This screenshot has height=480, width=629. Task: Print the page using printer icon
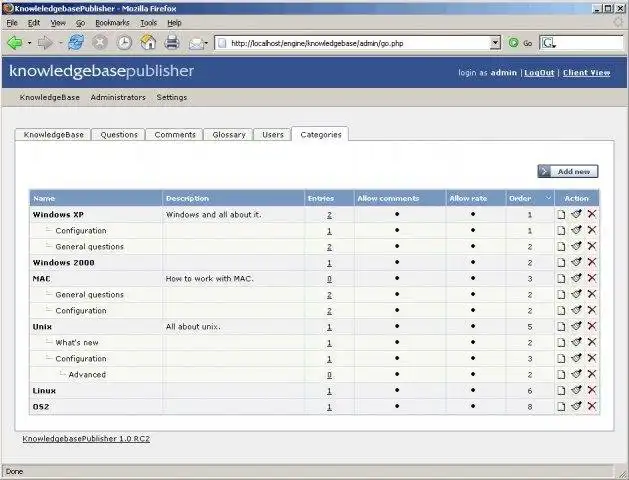172,43
